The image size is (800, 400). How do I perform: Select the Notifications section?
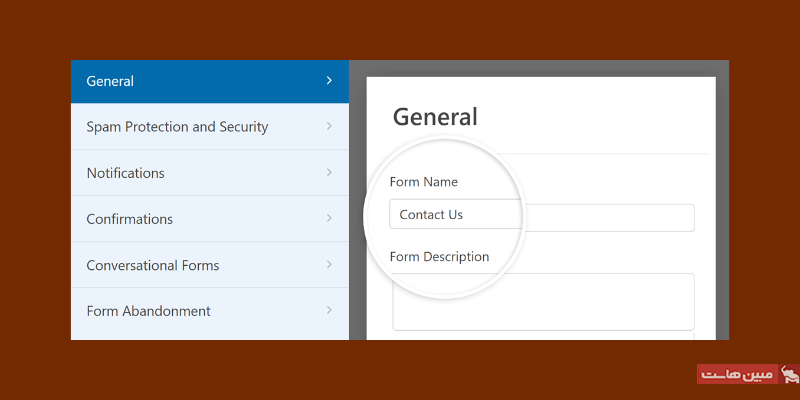tap(125, 173)
